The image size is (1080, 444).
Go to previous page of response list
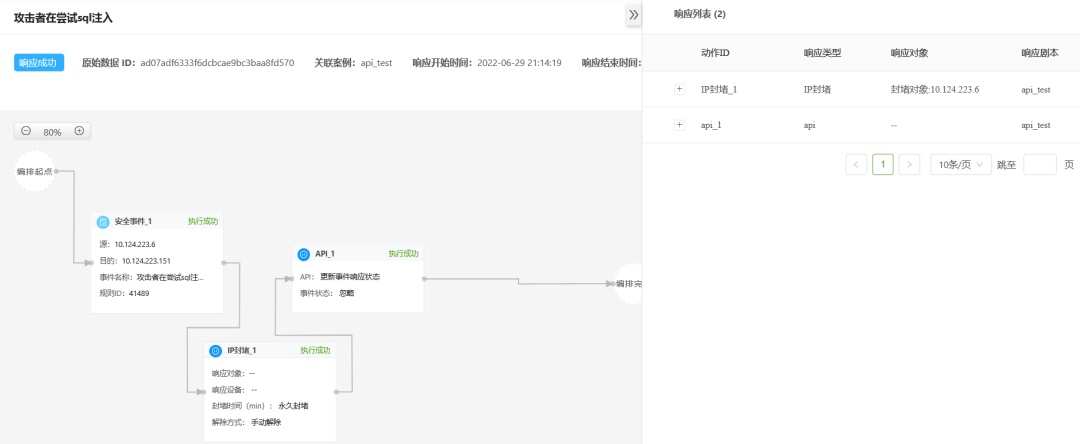click(x=856, y=164)
